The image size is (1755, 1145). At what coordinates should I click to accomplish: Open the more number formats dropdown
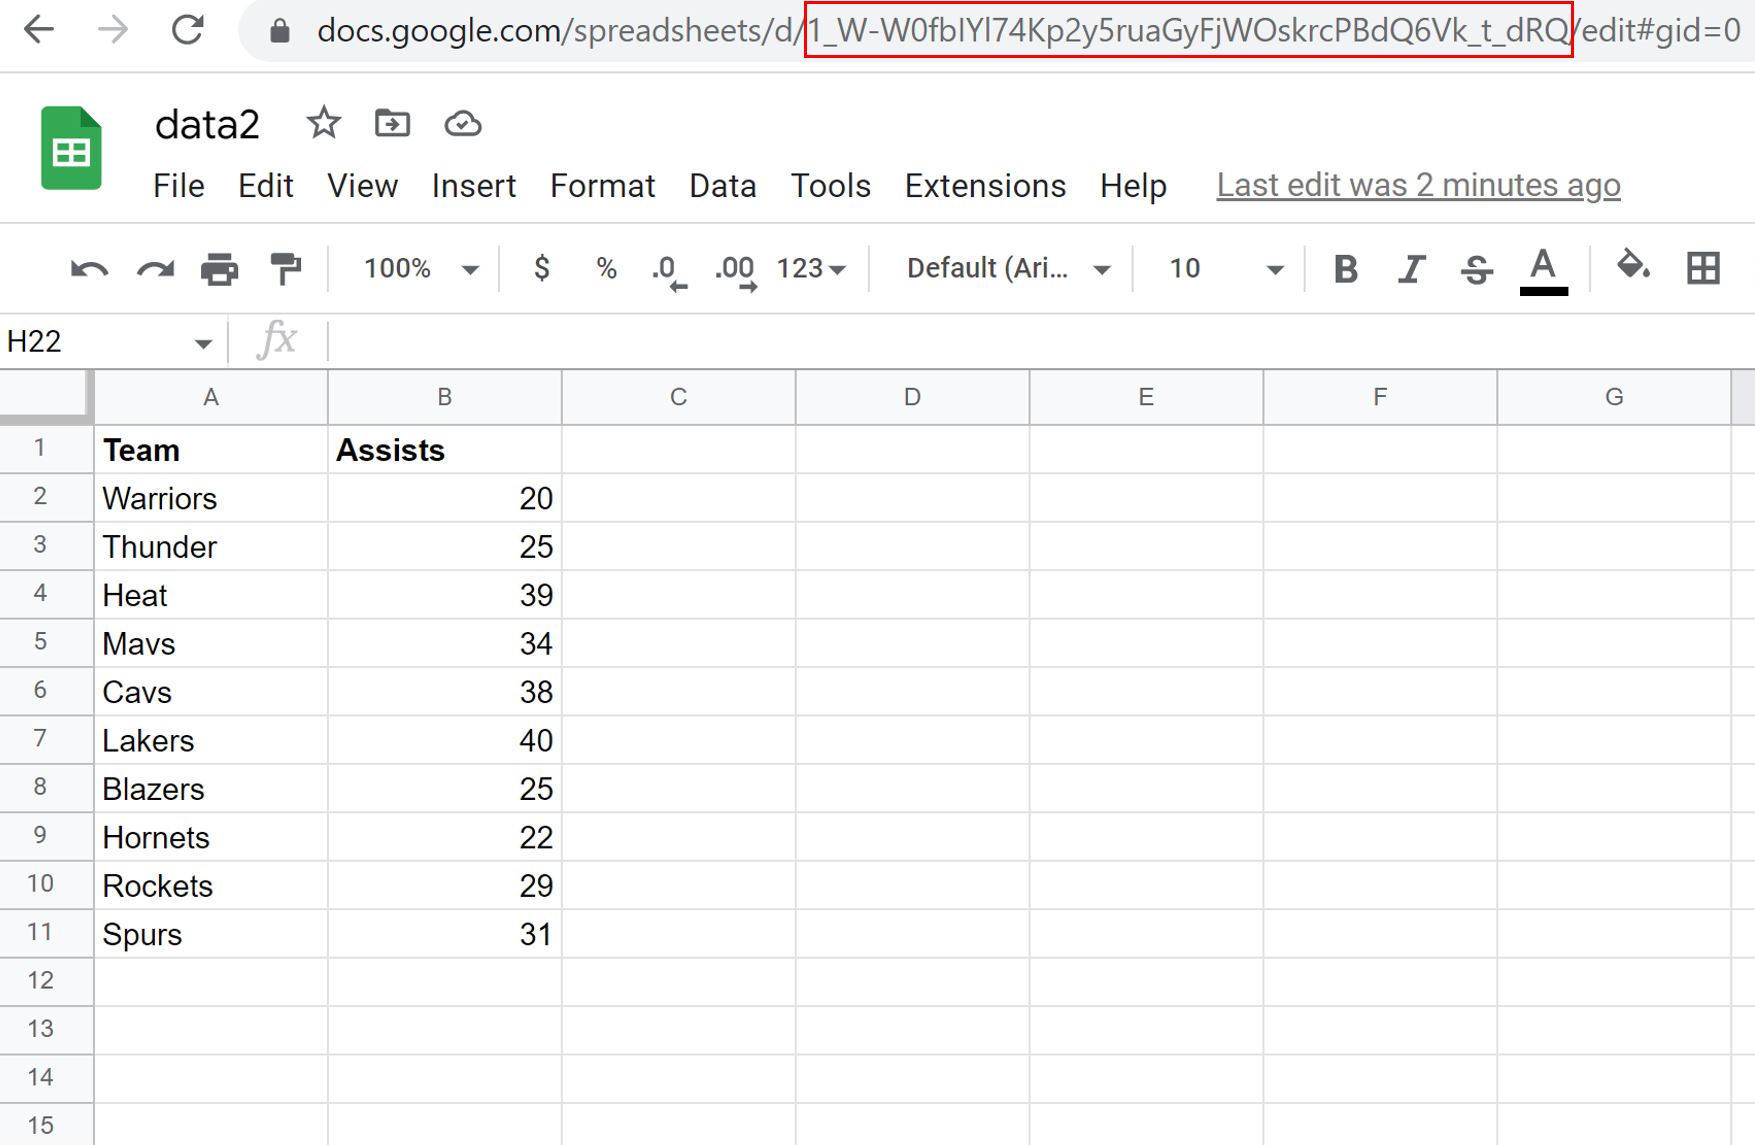(810, 268)
